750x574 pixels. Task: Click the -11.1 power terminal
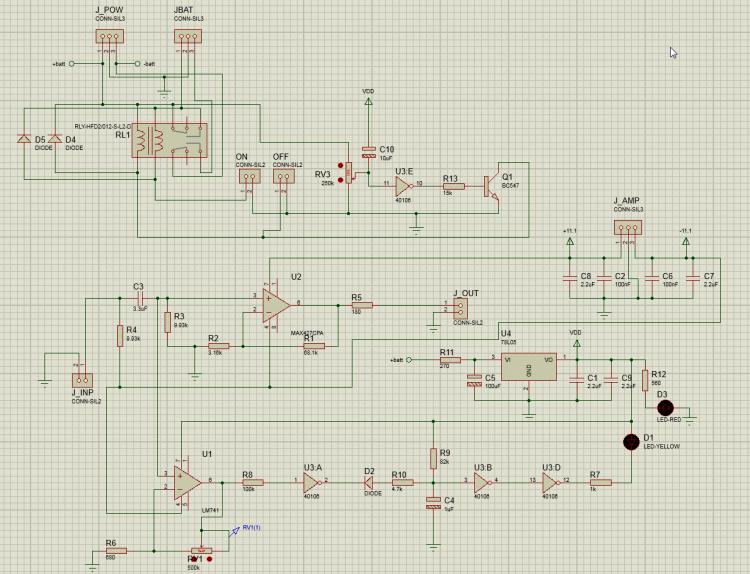coord(685,241)
